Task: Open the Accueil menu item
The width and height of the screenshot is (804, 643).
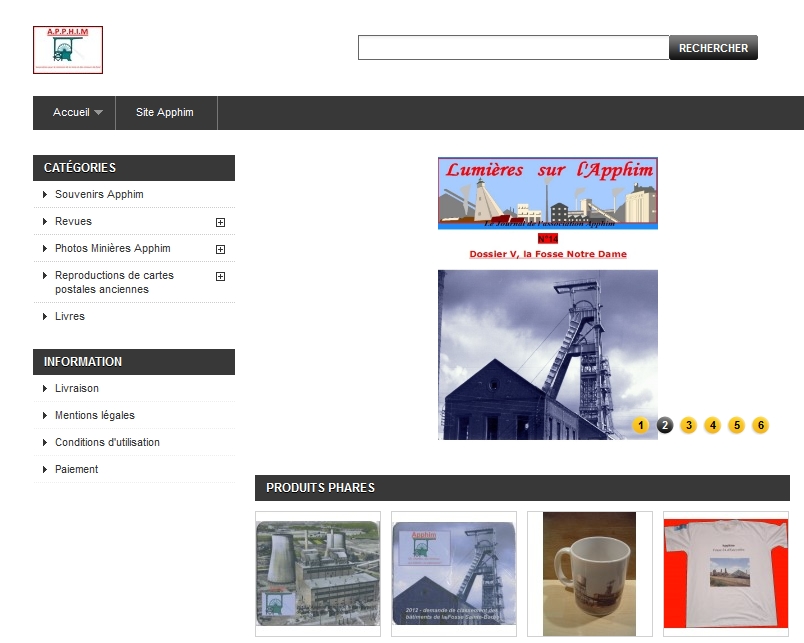Action: 71,112
